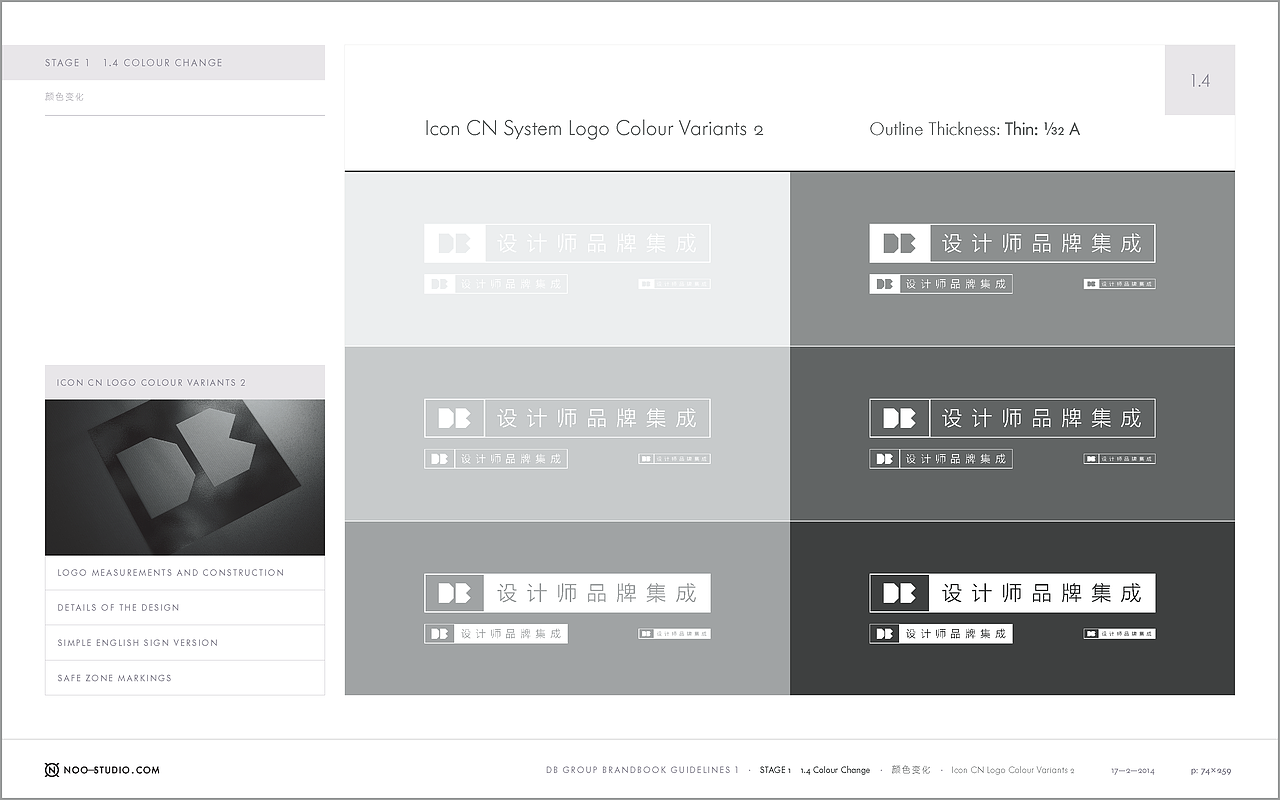Select medium-size logo on the top-right grey panel
The image size is (1280, 800).
941,284
